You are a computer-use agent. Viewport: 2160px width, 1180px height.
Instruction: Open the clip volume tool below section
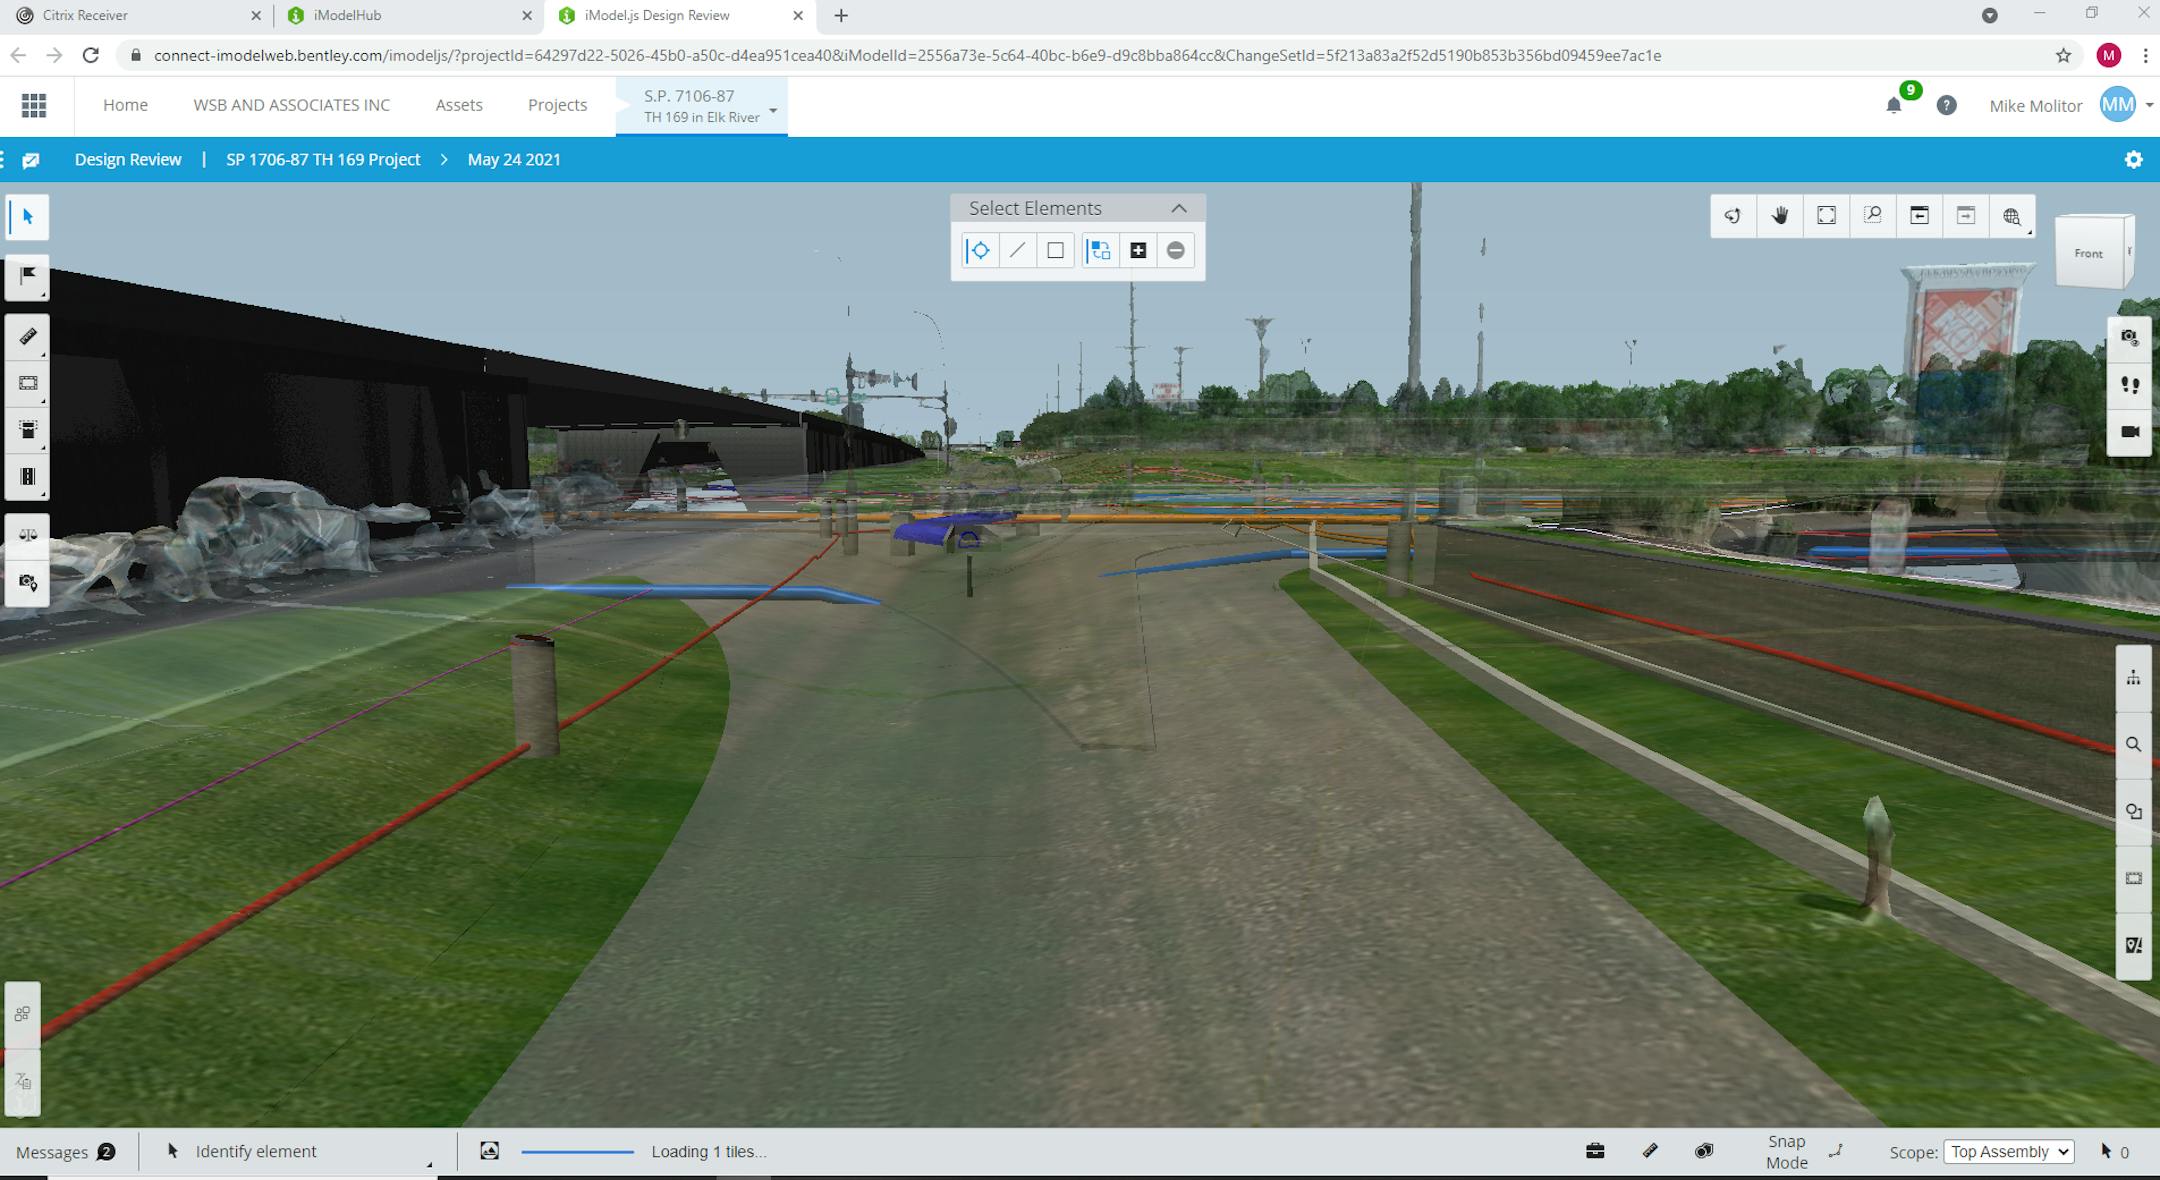(27, 430)
